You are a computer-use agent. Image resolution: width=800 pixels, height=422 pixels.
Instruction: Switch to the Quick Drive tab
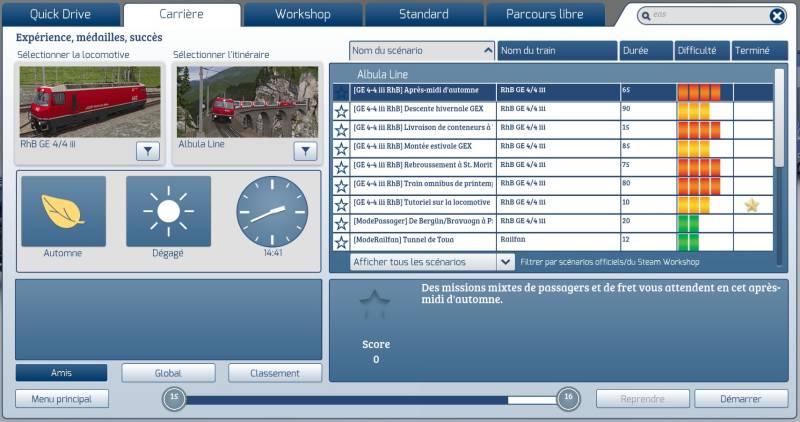pos(61,14)
